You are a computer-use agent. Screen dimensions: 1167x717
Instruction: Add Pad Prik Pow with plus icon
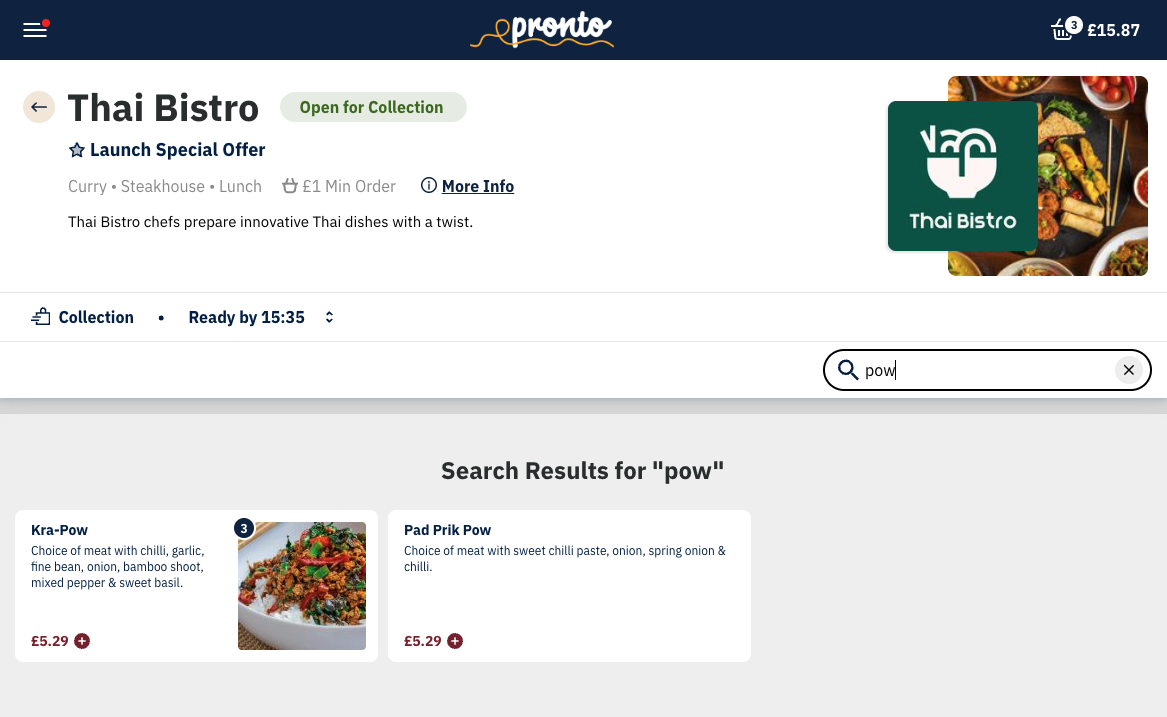[x=455, y=641]
